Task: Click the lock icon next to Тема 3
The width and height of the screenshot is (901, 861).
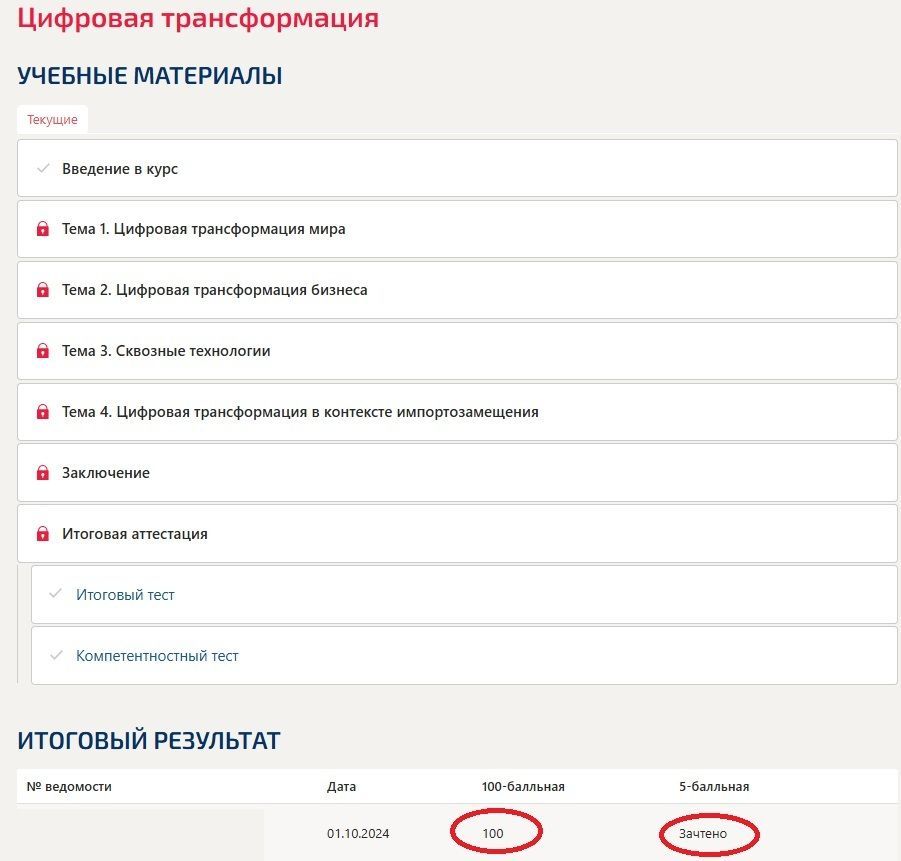Action: click(x=43, y=351)
